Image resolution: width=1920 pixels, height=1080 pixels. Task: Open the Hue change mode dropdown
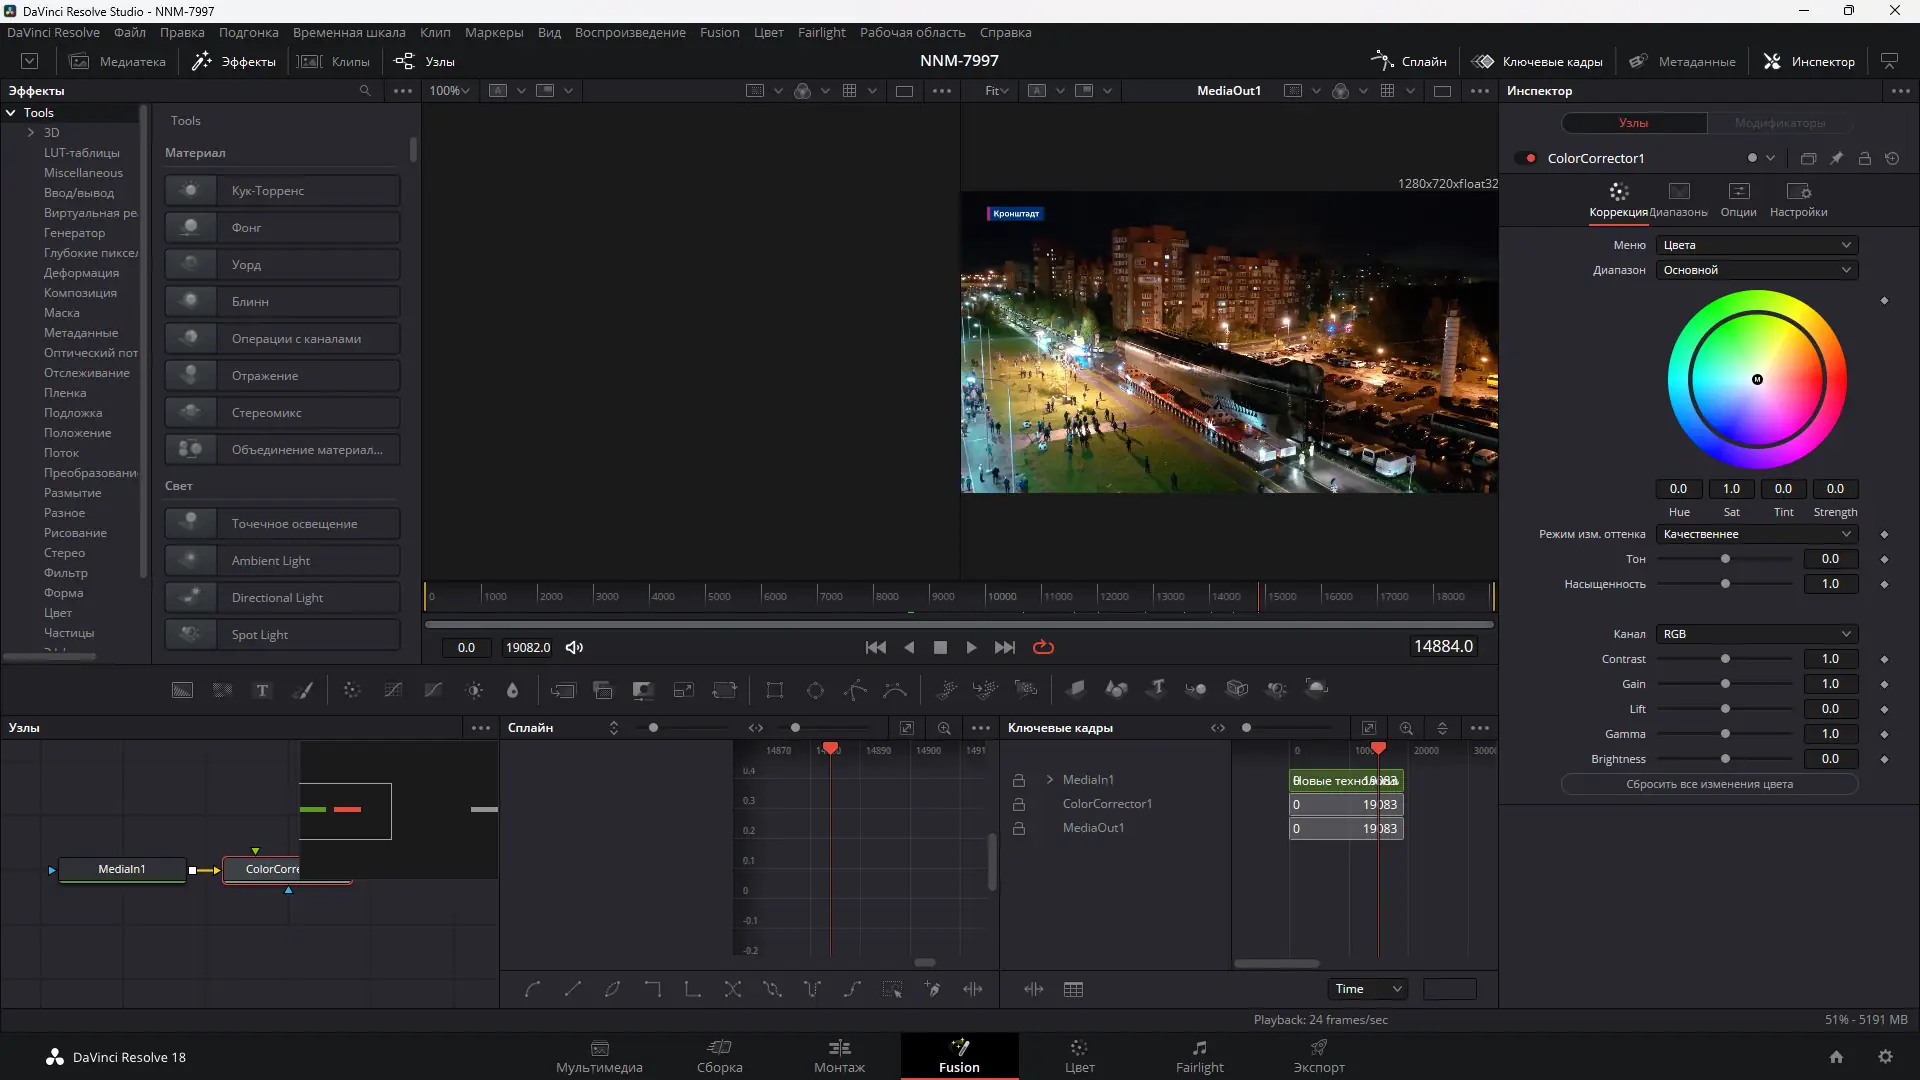tap(1756, 534)
